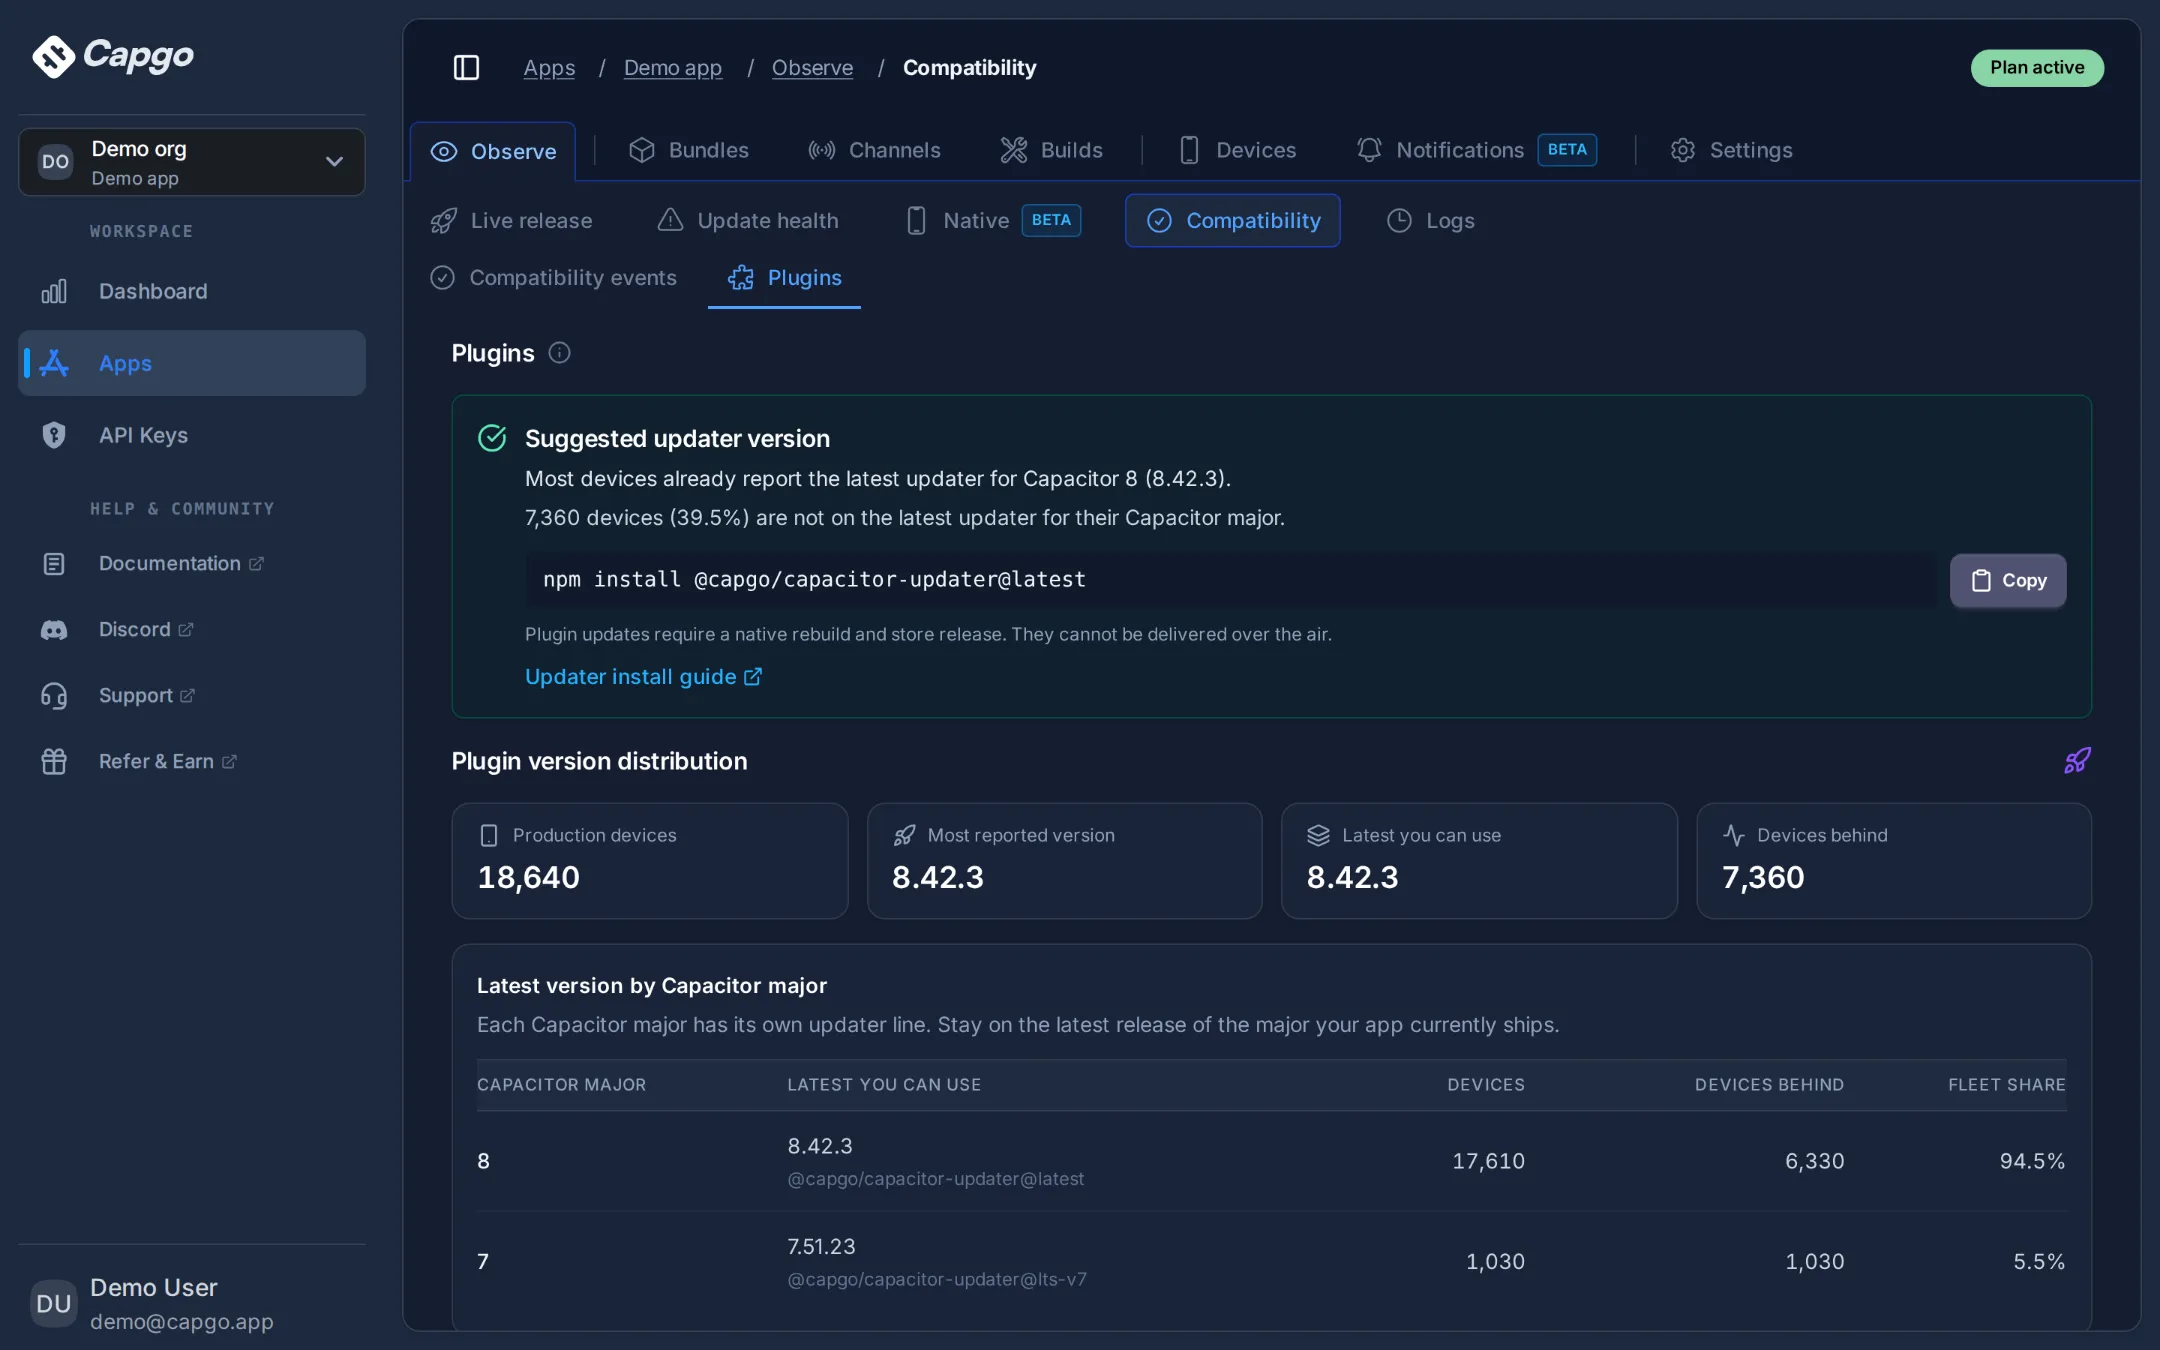Image resolution: width=2160 pixels, height=1350 pixels.
Task: Click the purple rocket icon beside distribution heading
Action: [x=2077, y=761]
